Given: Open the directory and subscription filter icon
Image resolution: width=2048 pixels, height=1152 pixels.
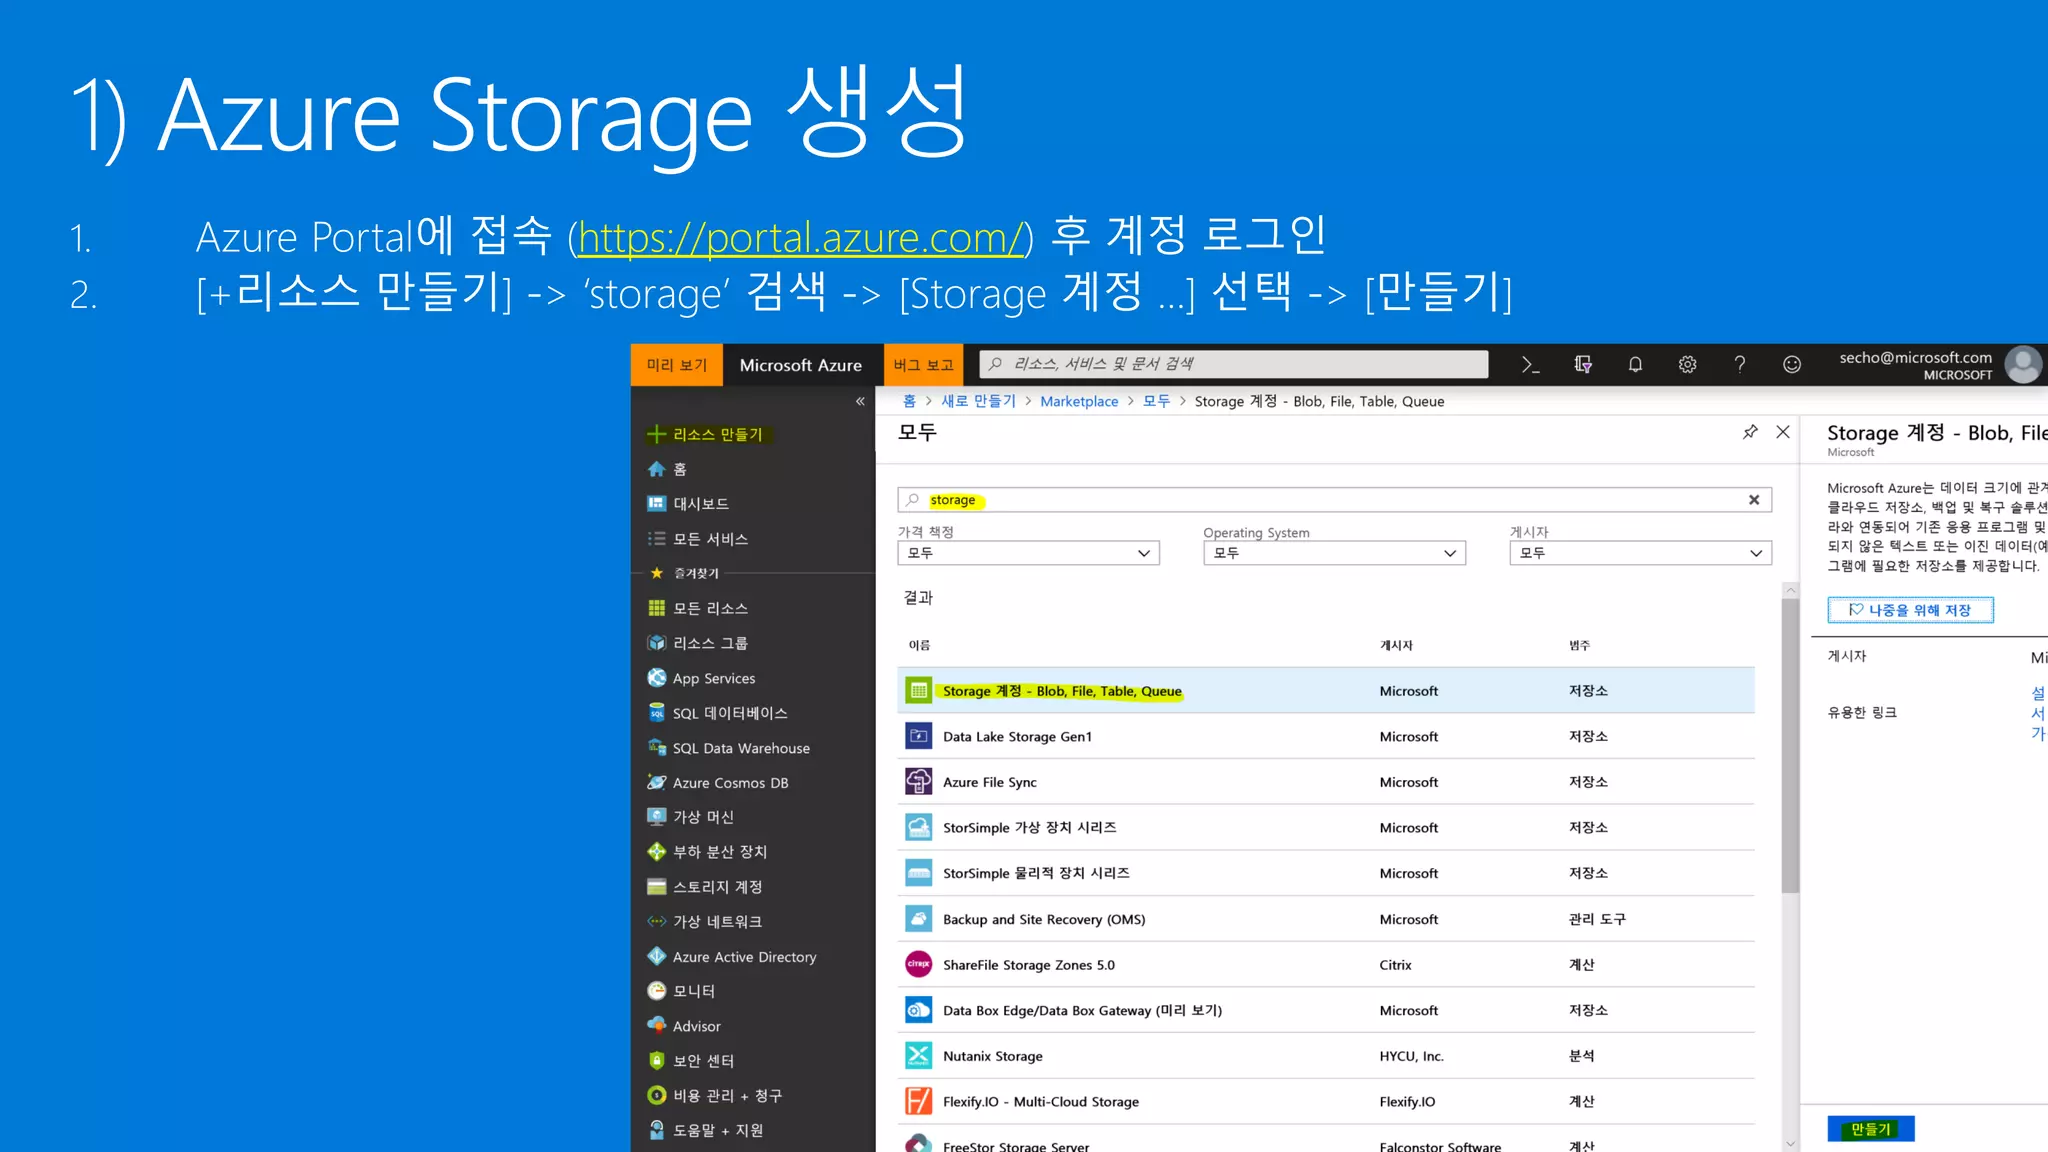Looking at the screenshot, I should tap(1583, 365).
